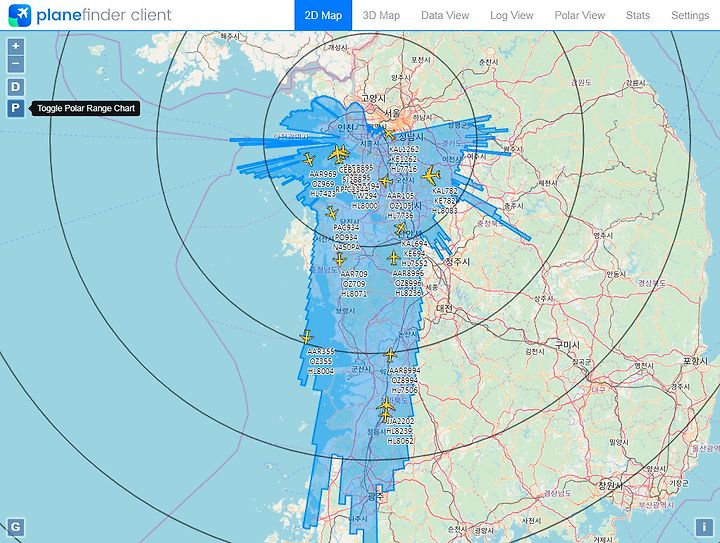
Task: Click the OZ8994 flight label
Action: (x=405, y=380)
